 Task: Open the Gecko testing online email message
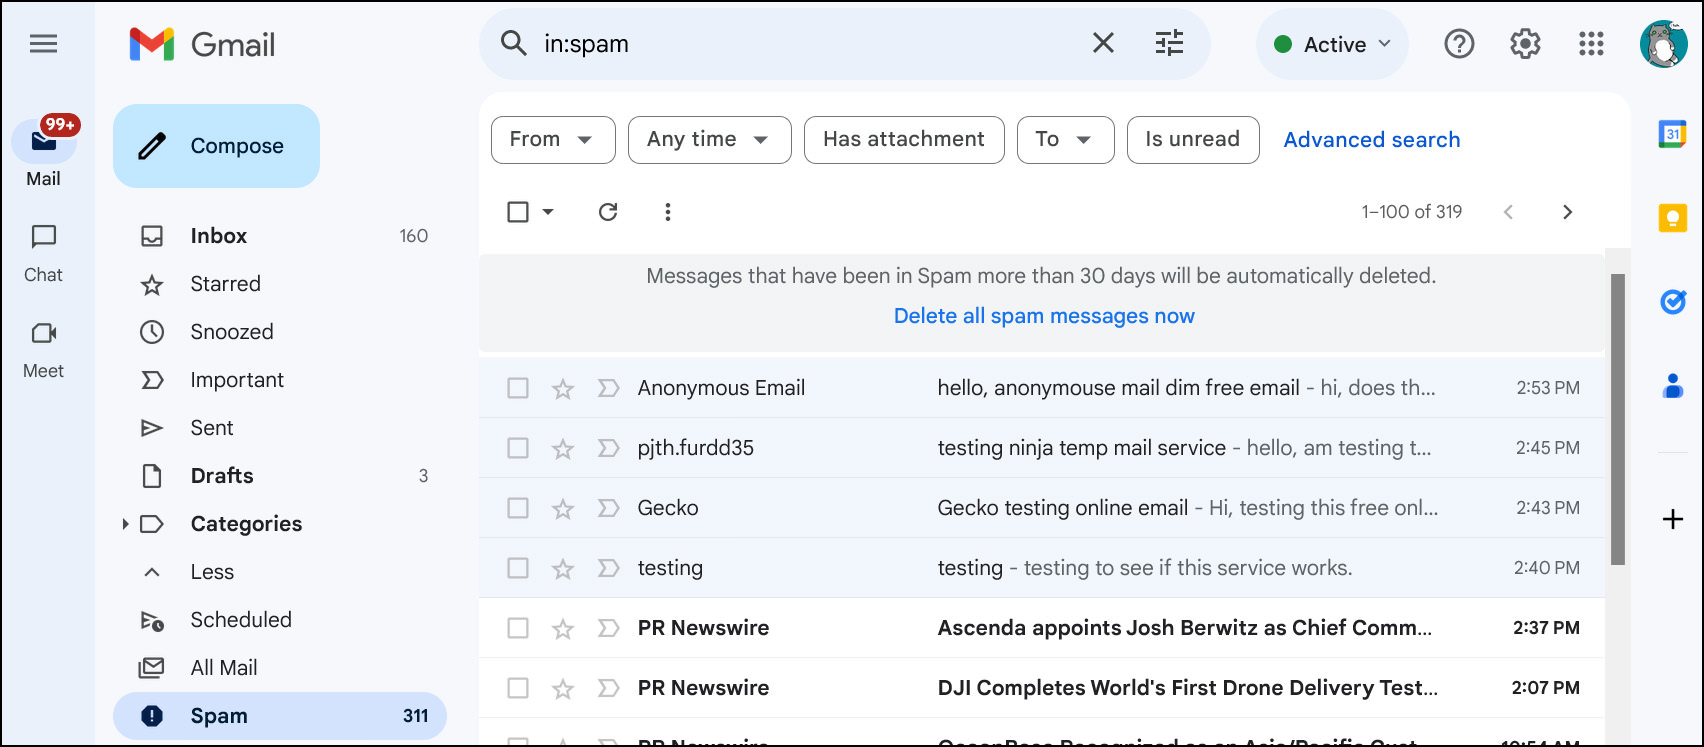[x=1042, y=508]
